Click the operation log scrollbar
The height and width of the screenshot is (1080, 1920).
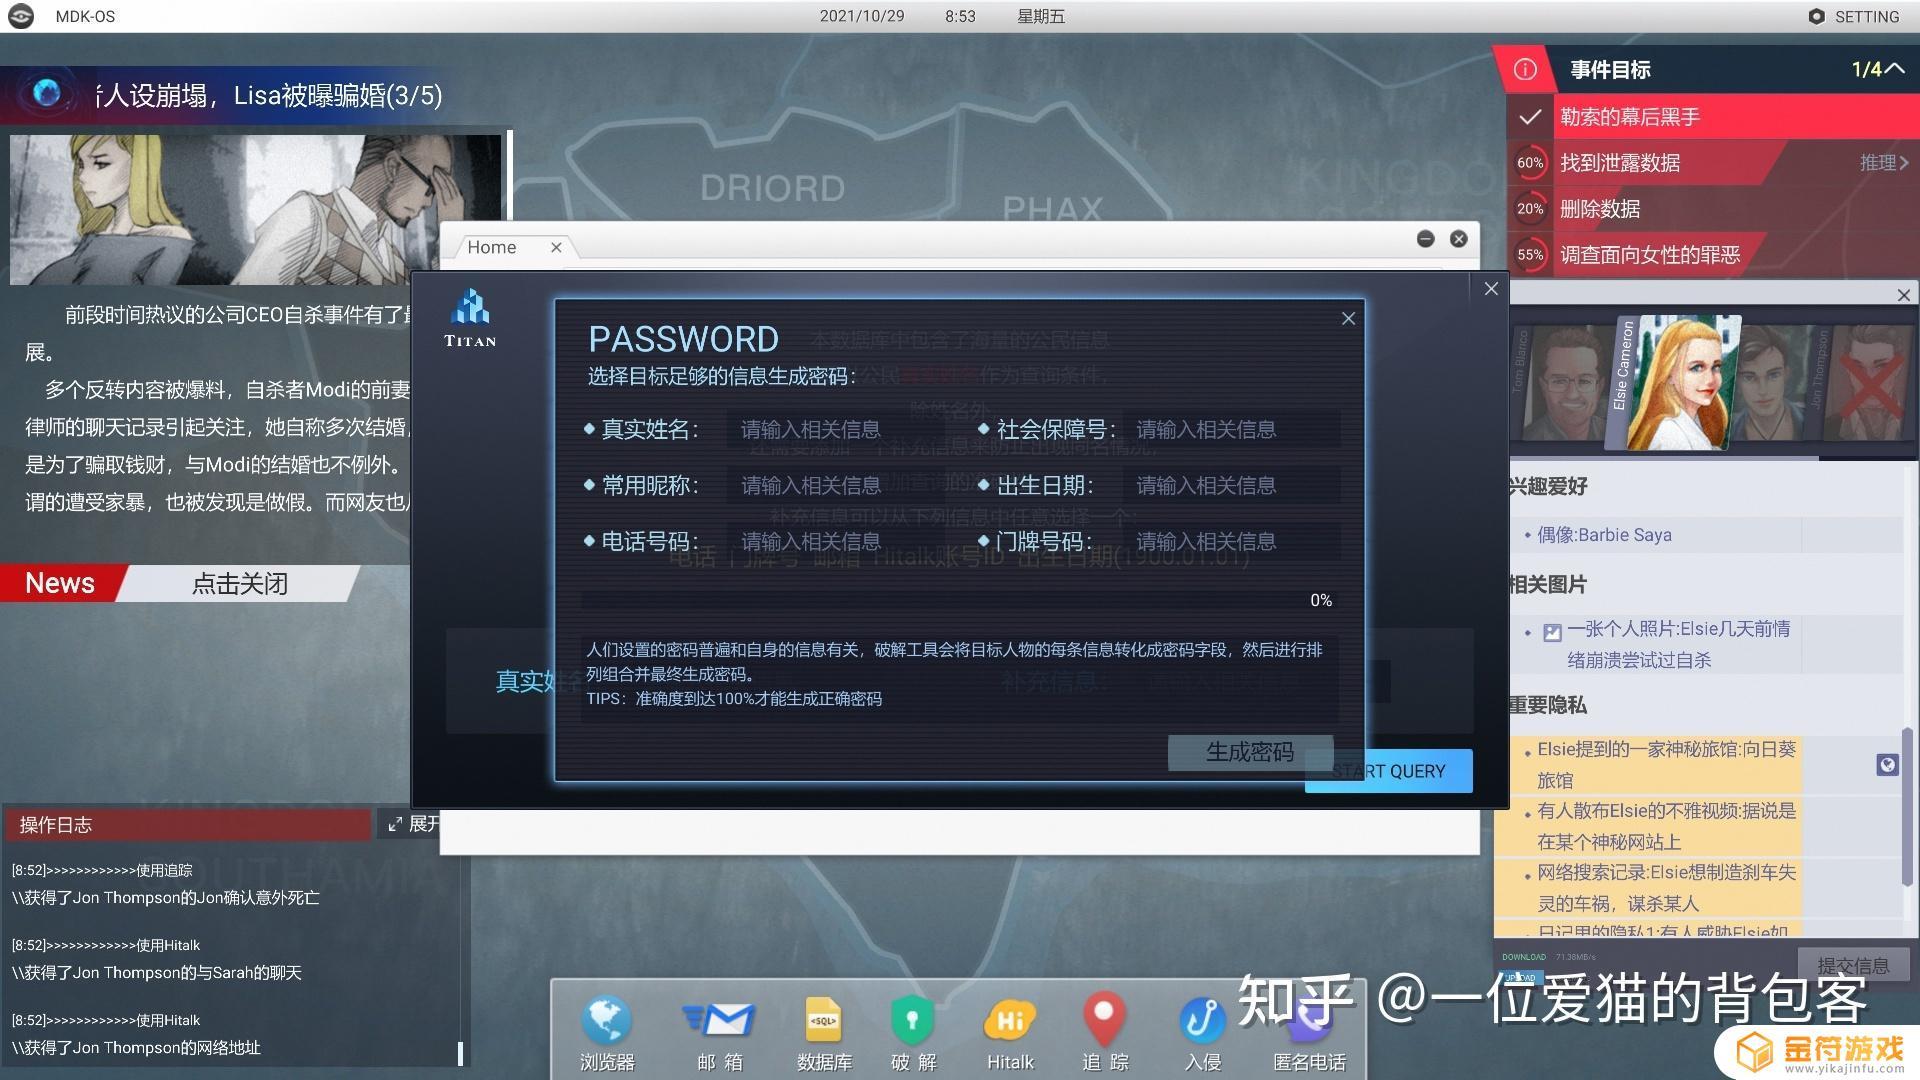pos(460,1052)
